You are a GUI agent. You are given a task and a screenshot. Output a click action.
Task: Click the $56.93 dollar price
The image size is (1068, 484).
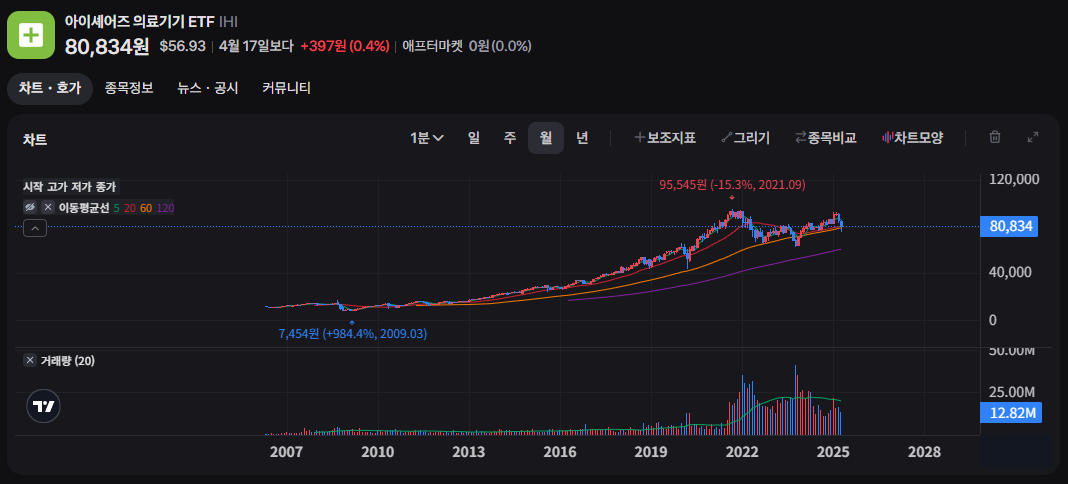pyautogui.click(x=183, y=46)
